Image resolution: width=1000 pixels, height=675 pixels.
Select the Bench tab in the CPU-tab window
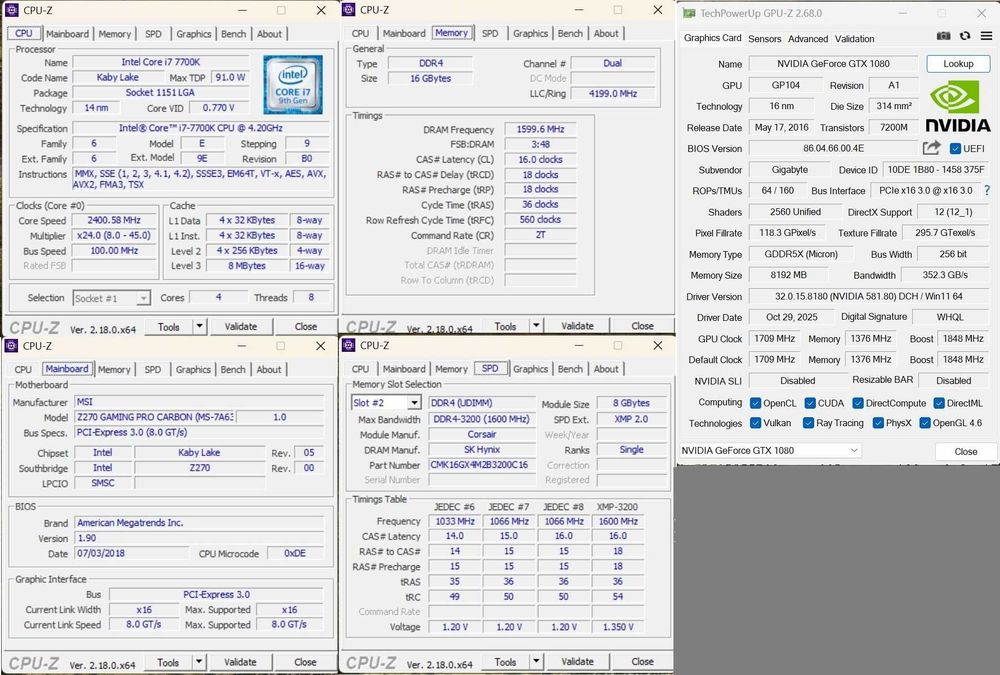click(233, 34)
